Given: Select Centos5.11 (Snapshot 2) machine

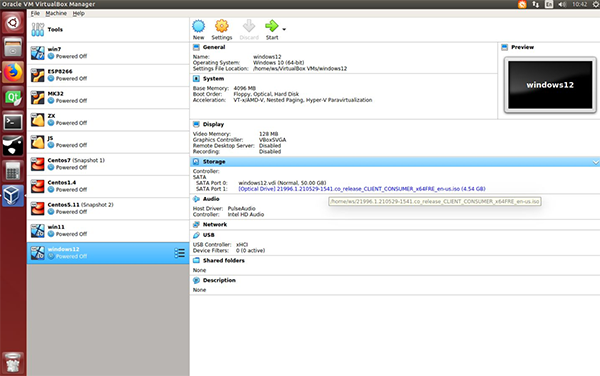Looking at the screenshot, I should click(108, 208).
